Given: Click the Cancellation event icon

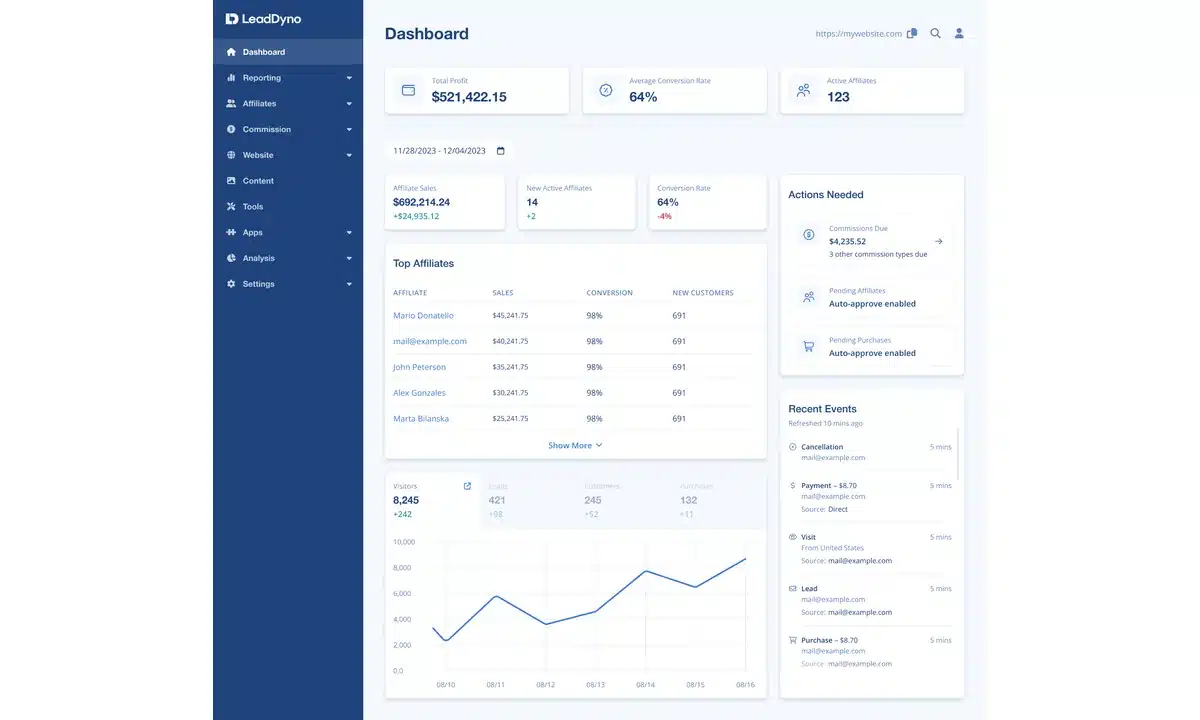Looking at the screenshot, I should (793, 447).
